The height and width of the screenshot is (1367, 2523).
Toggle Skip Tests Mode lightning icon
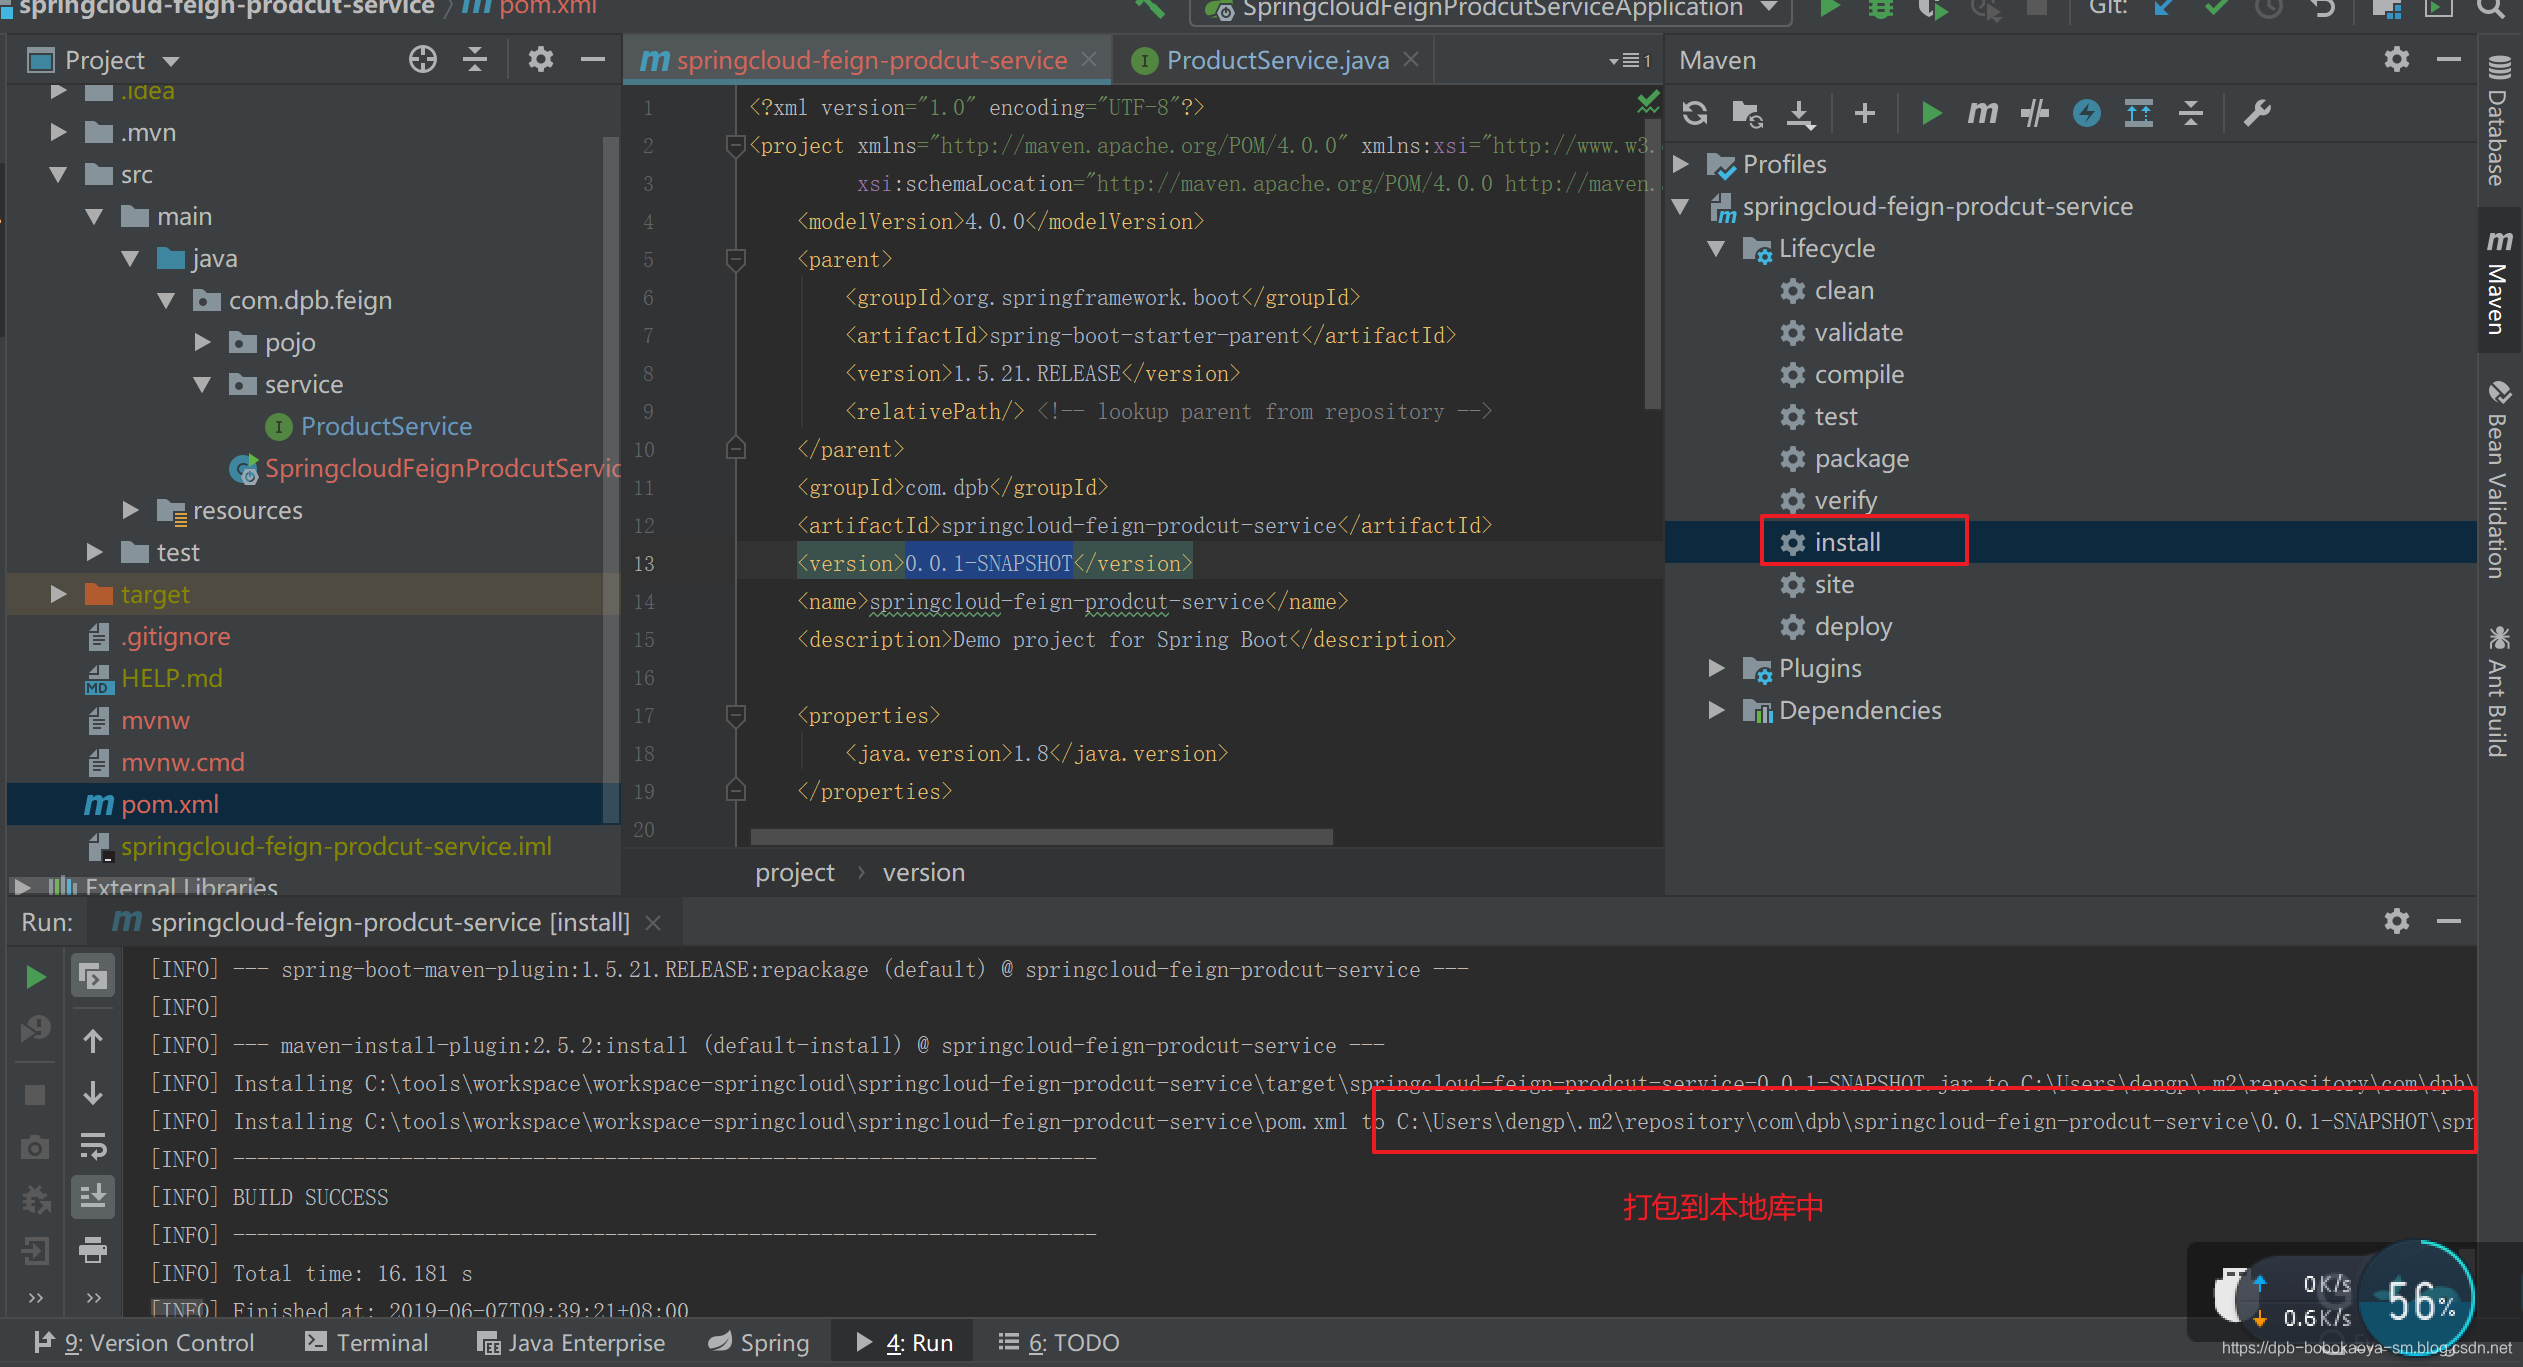[x=2086, y=113]
